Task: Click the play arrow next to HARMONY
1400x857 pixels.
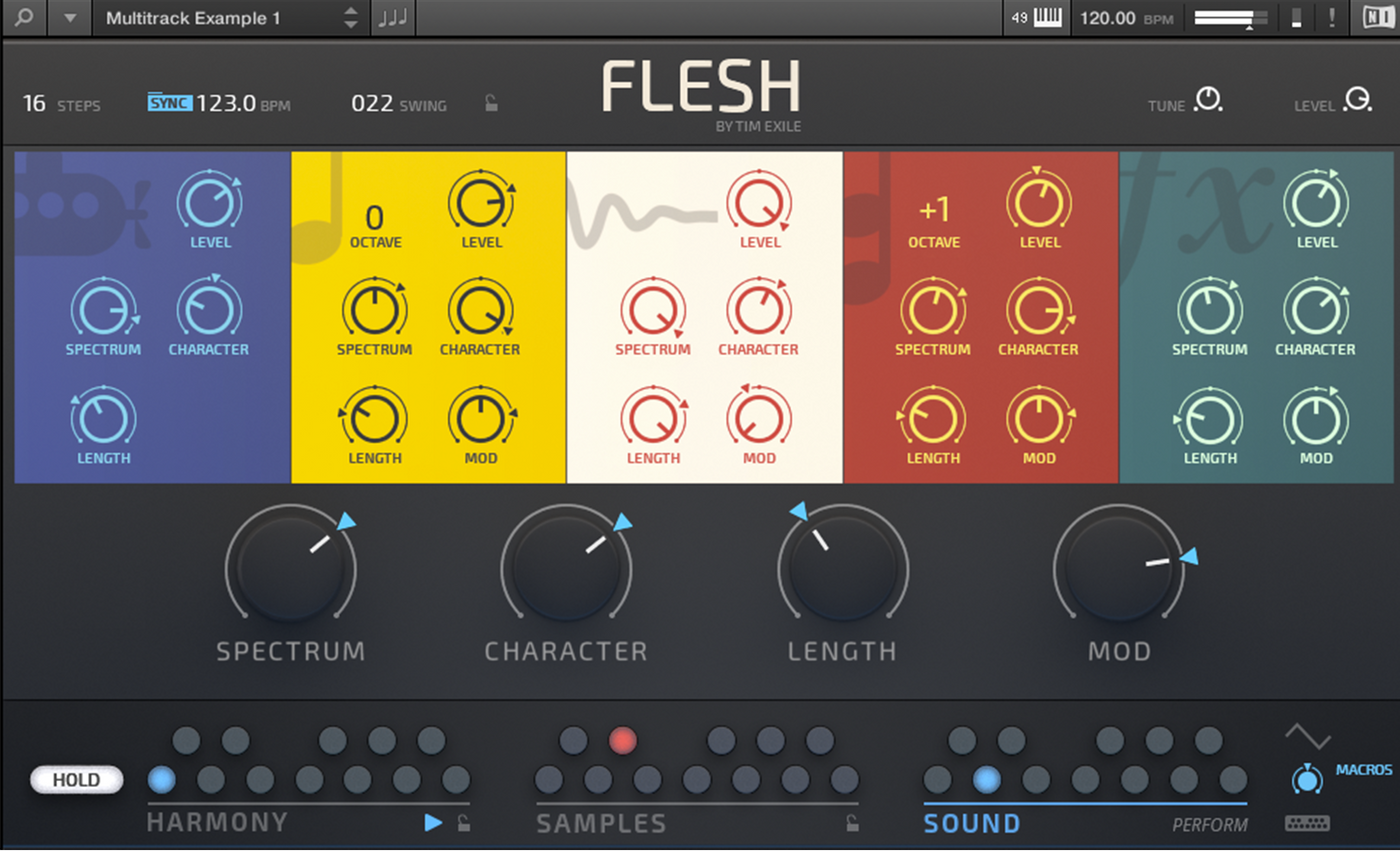Action: coord(433,823)
